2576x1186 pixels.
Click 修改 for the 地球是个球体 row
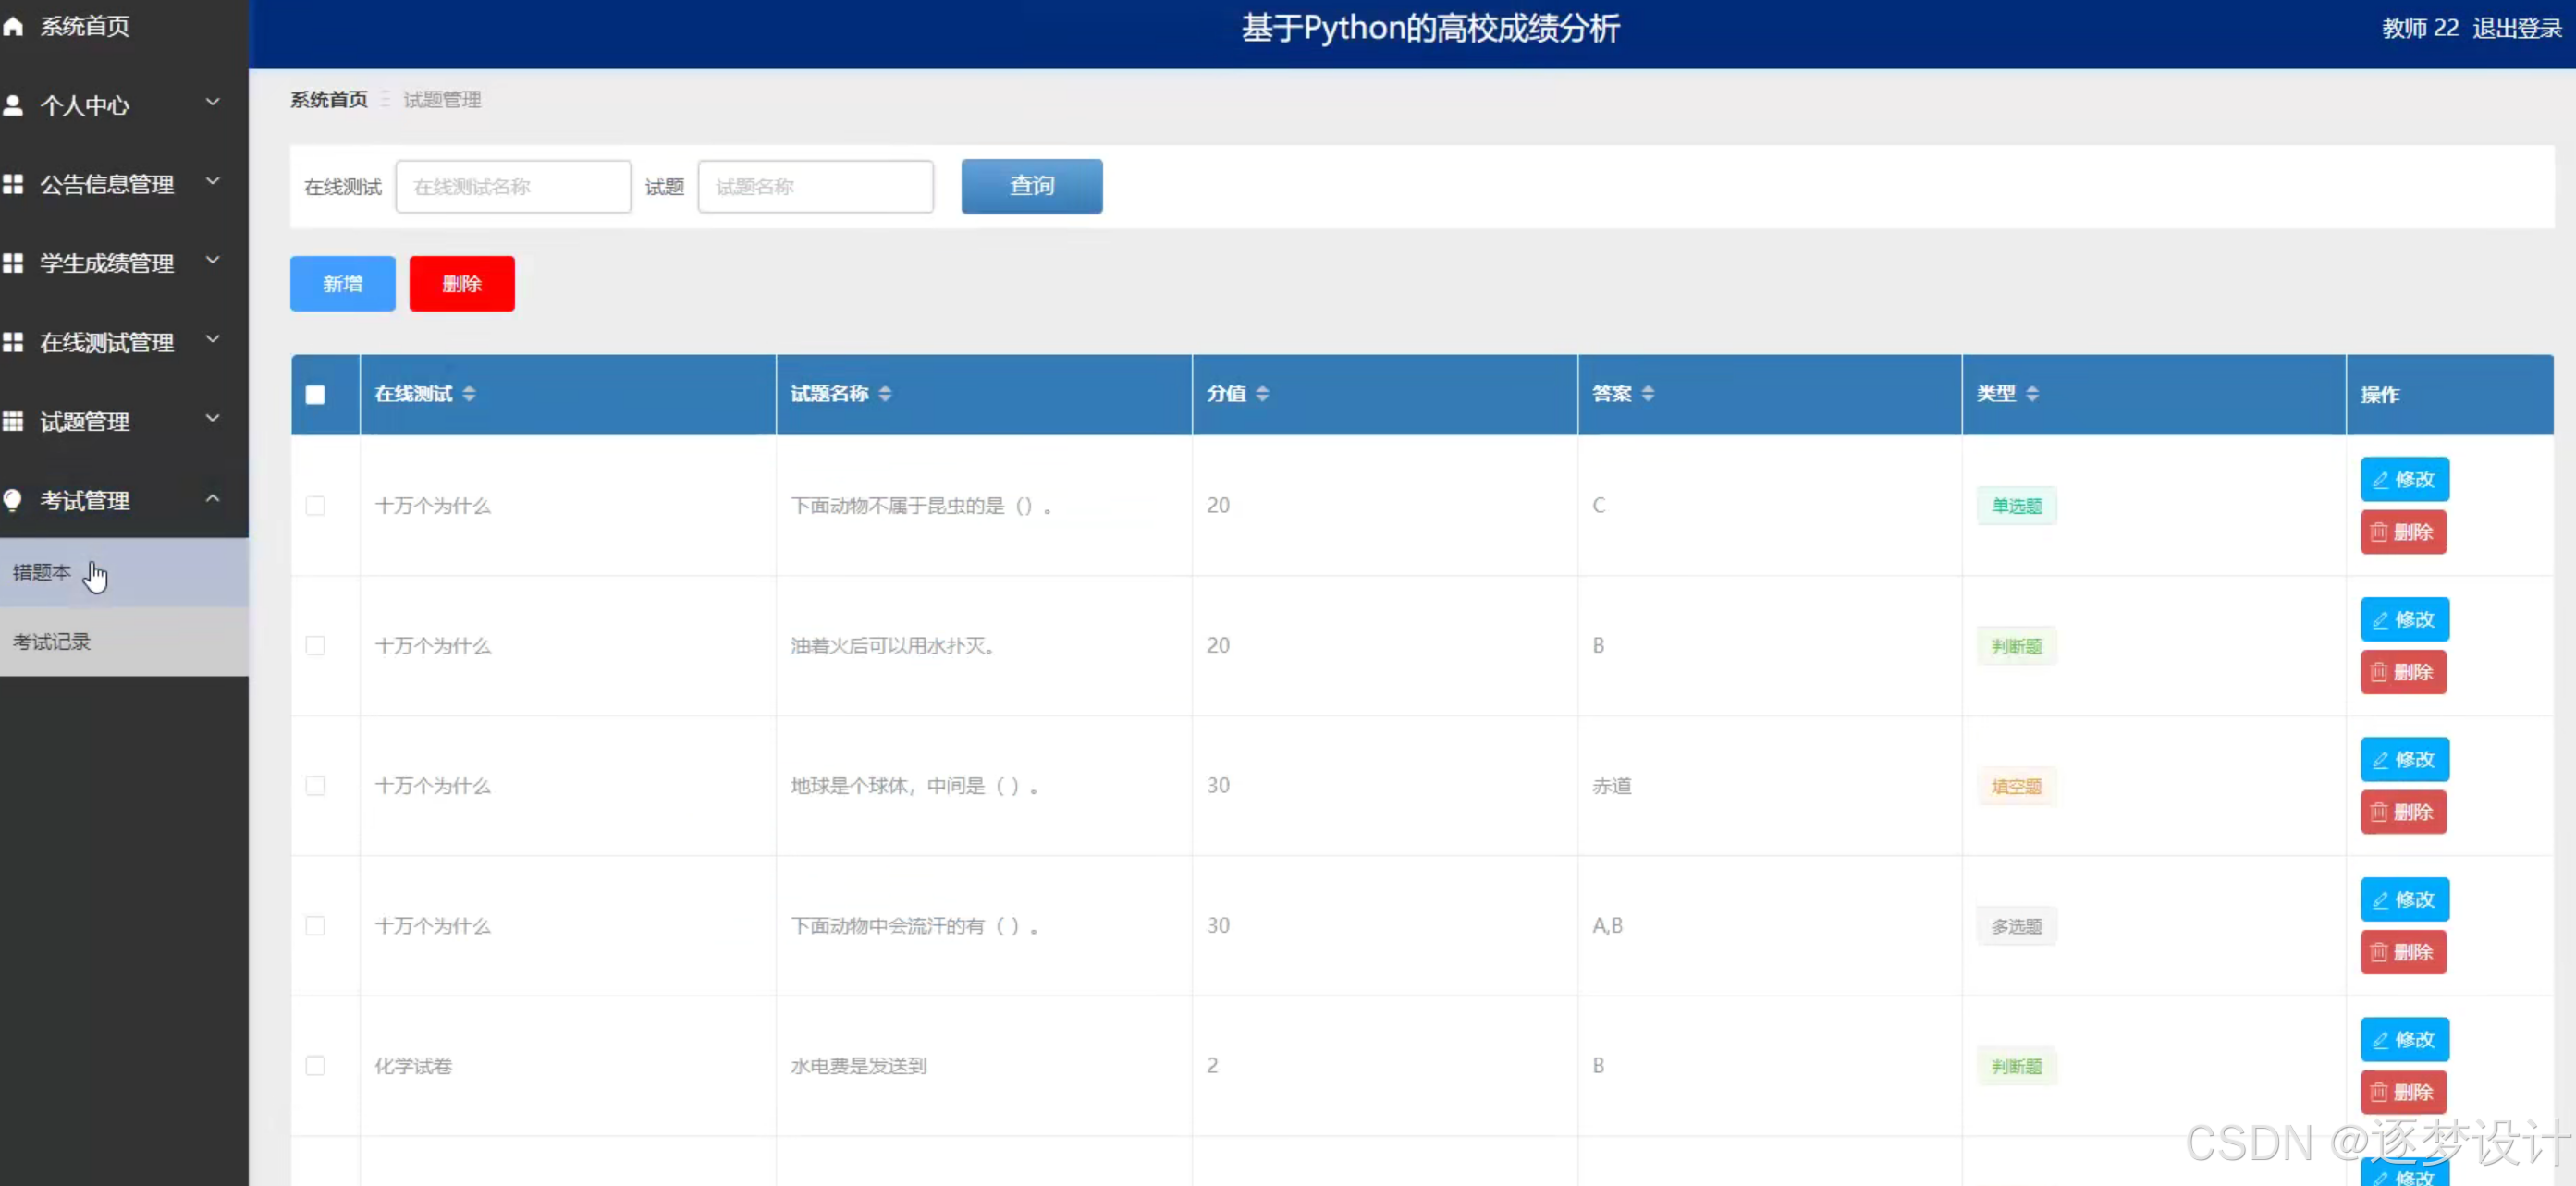point(2405,760)
